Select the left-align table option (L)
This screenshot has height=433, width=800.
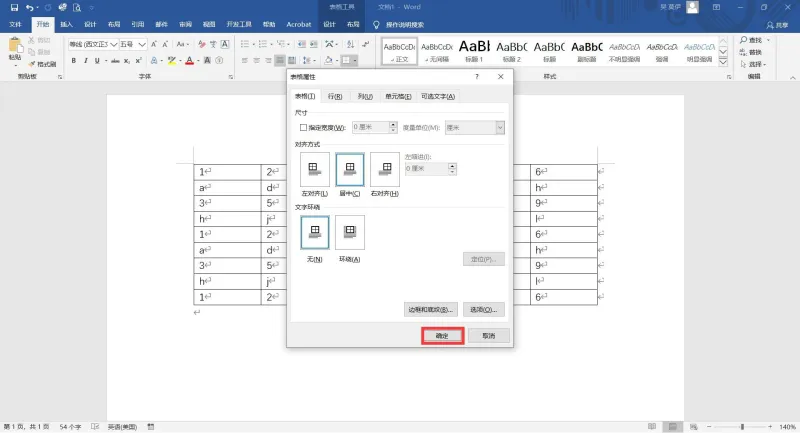[x=314, y=169]
